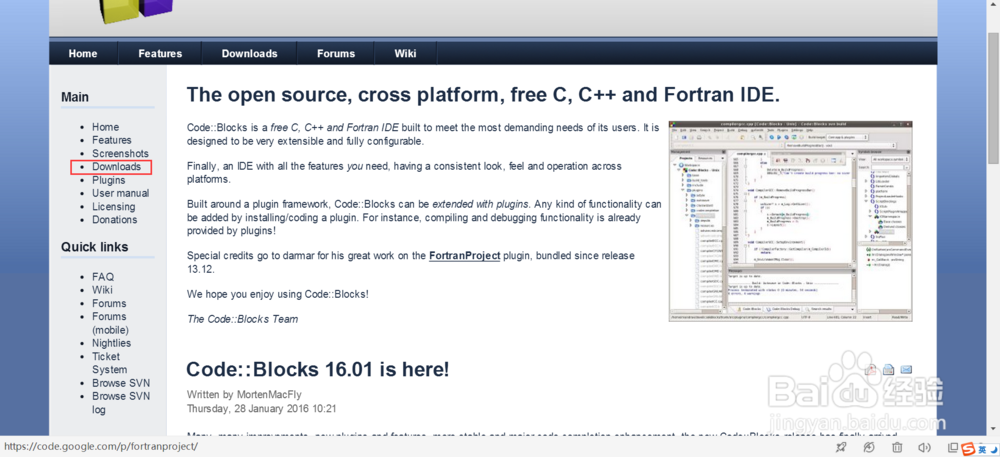Open Forums under Quick links

pos(109,303)
